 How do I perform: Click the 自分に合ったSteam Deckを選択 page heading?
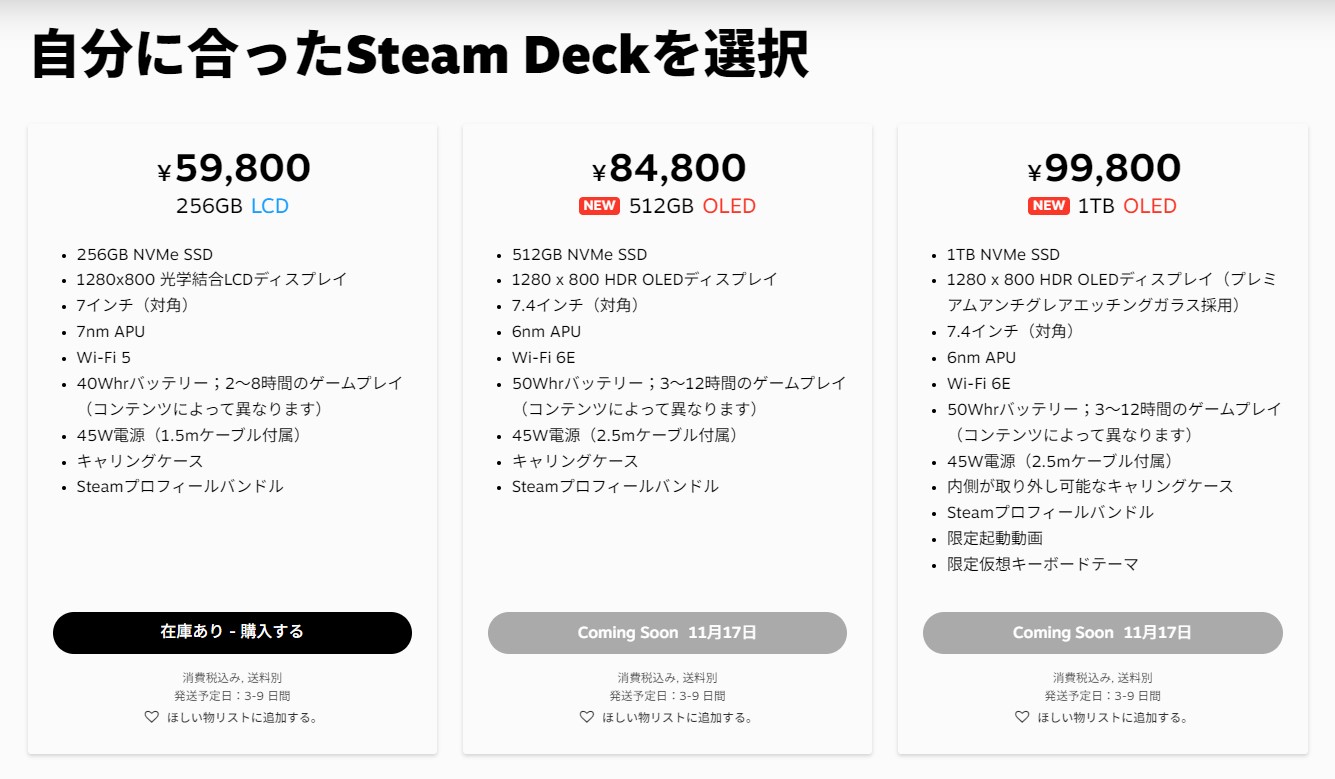click(x=420, y=55)
